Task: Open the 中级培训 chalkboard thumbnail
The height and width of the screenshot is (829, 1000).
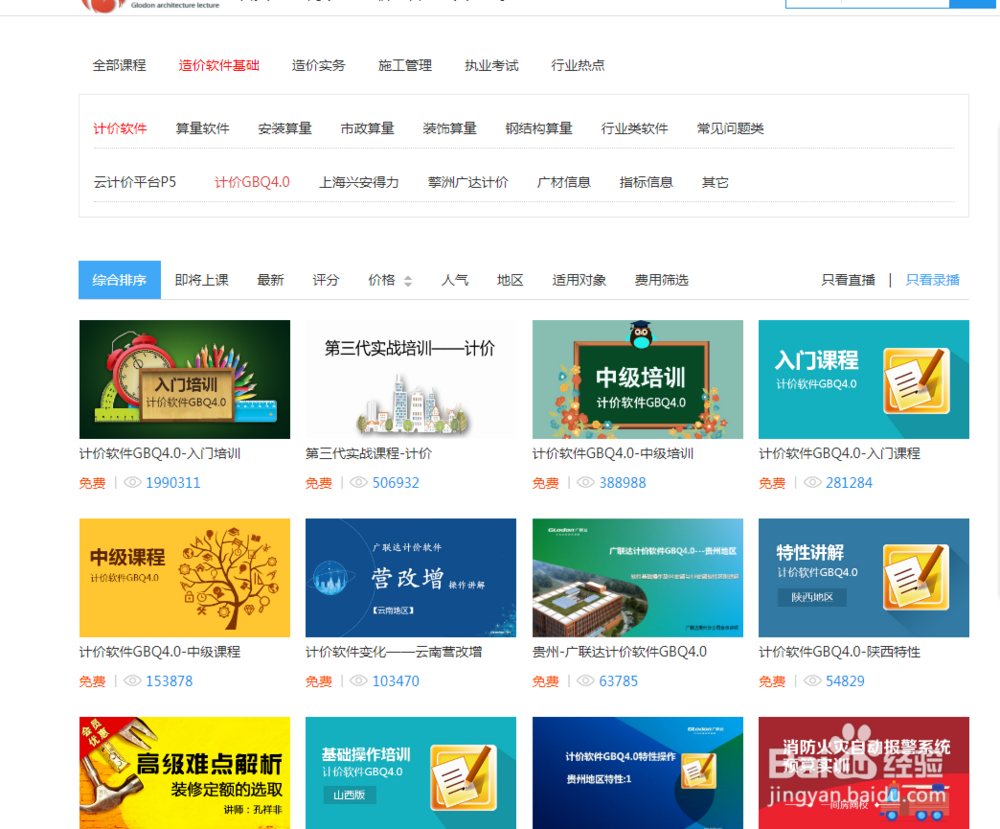Action: pos(638,379)
